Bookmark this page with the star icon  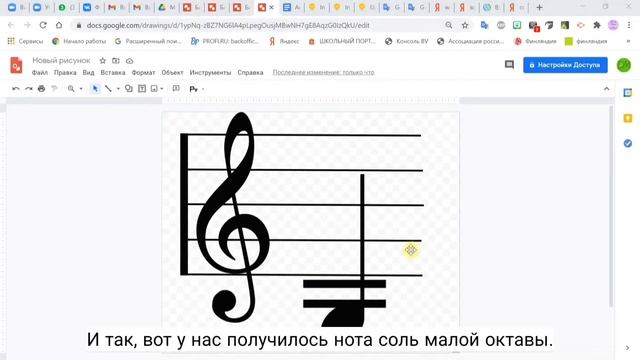465,25
